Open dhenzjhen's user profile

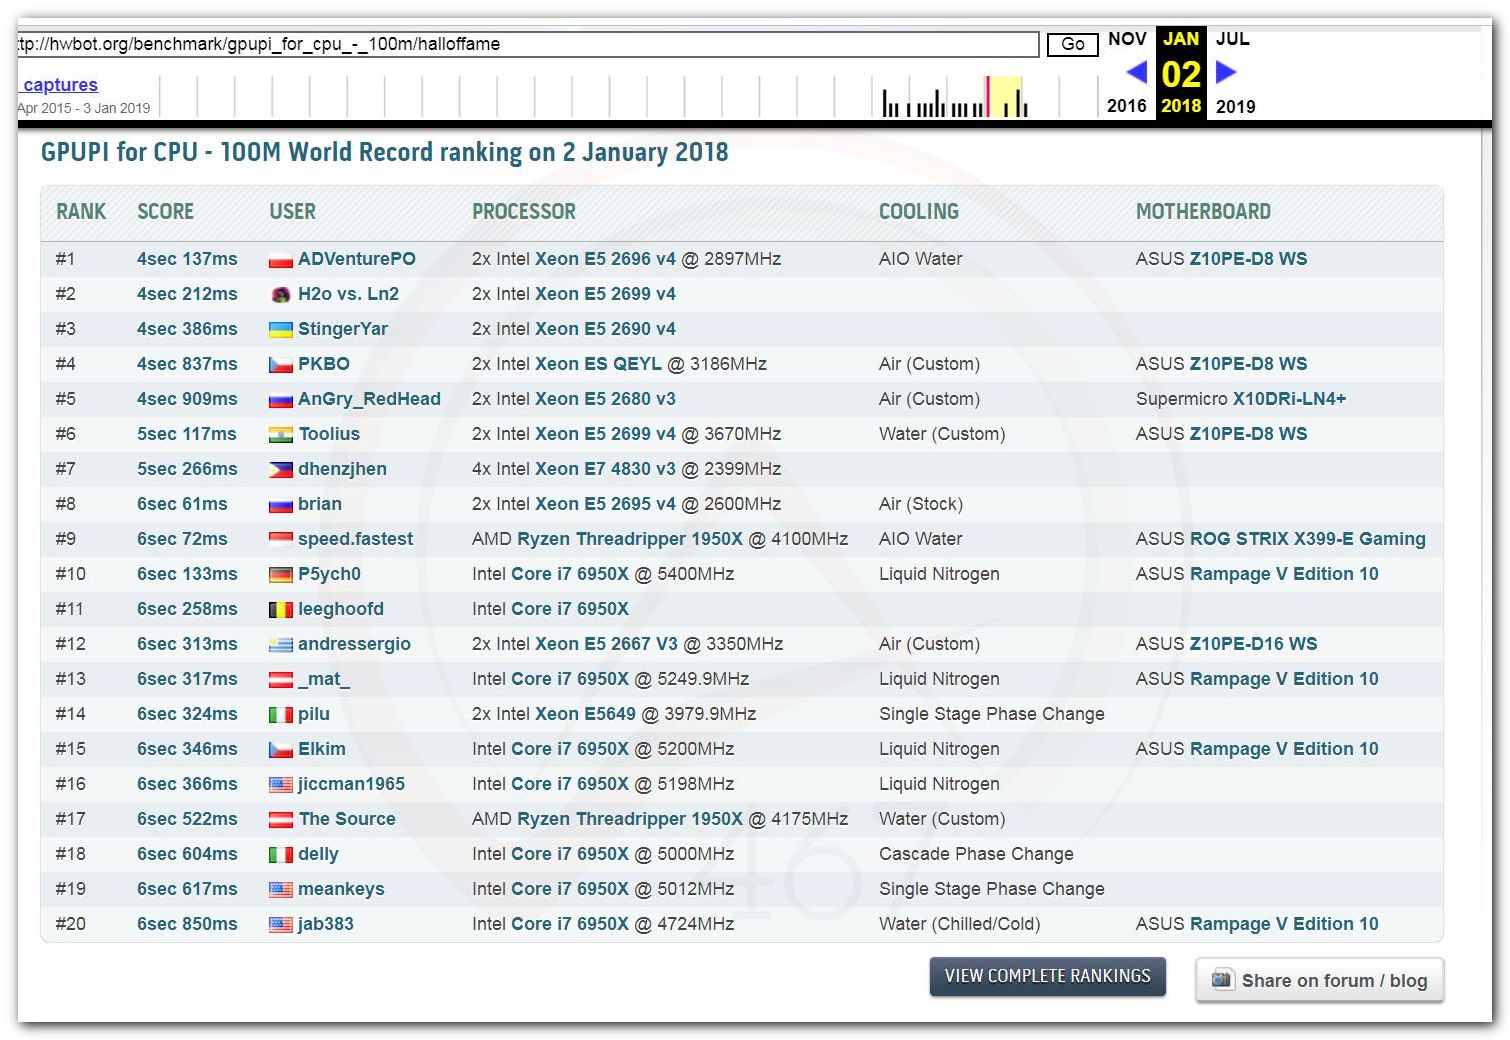[x=342, y=469]
